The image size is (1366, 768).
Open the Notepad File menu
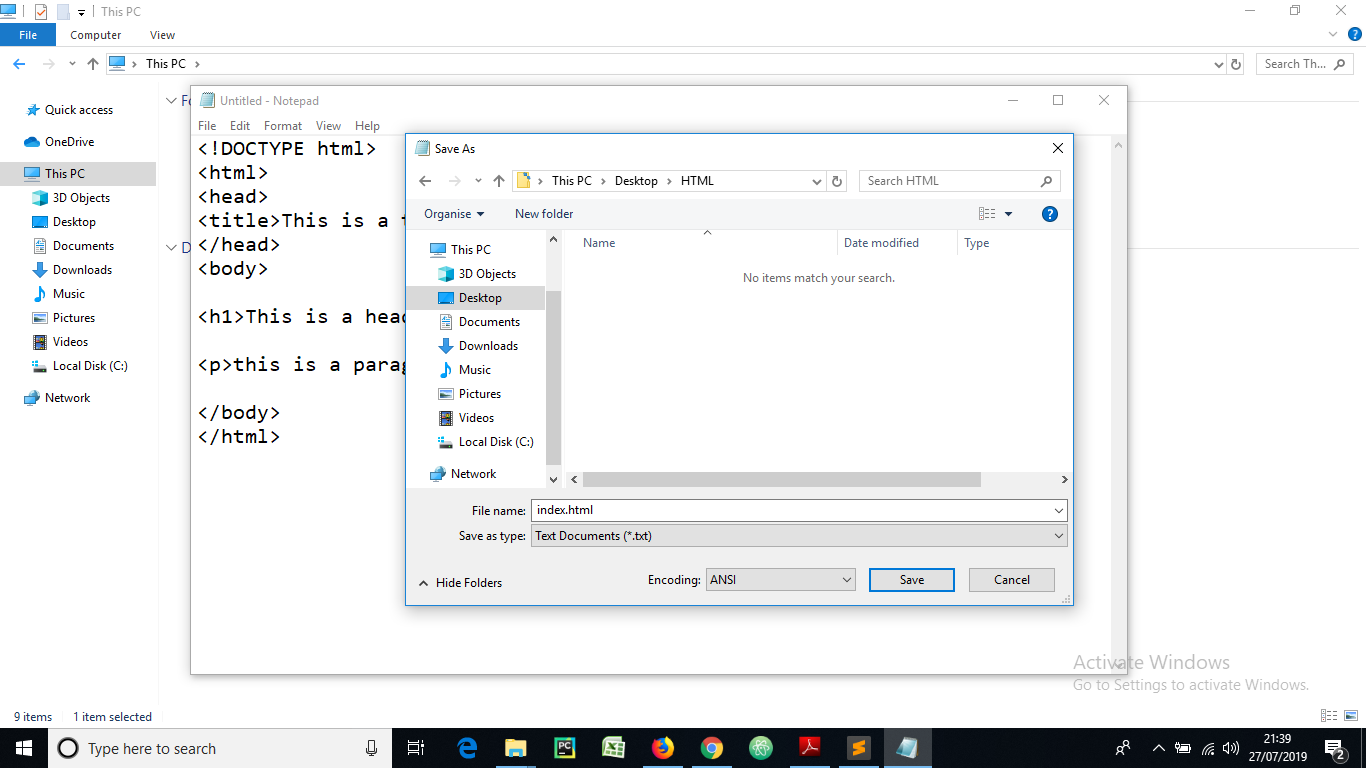coord(207,126)
